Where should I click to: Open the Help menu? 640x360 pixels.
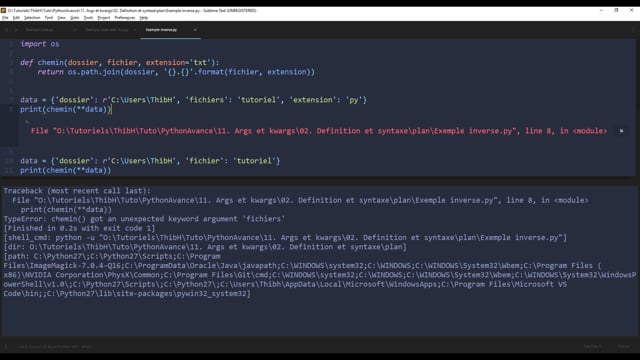click(x=144, y=18)
